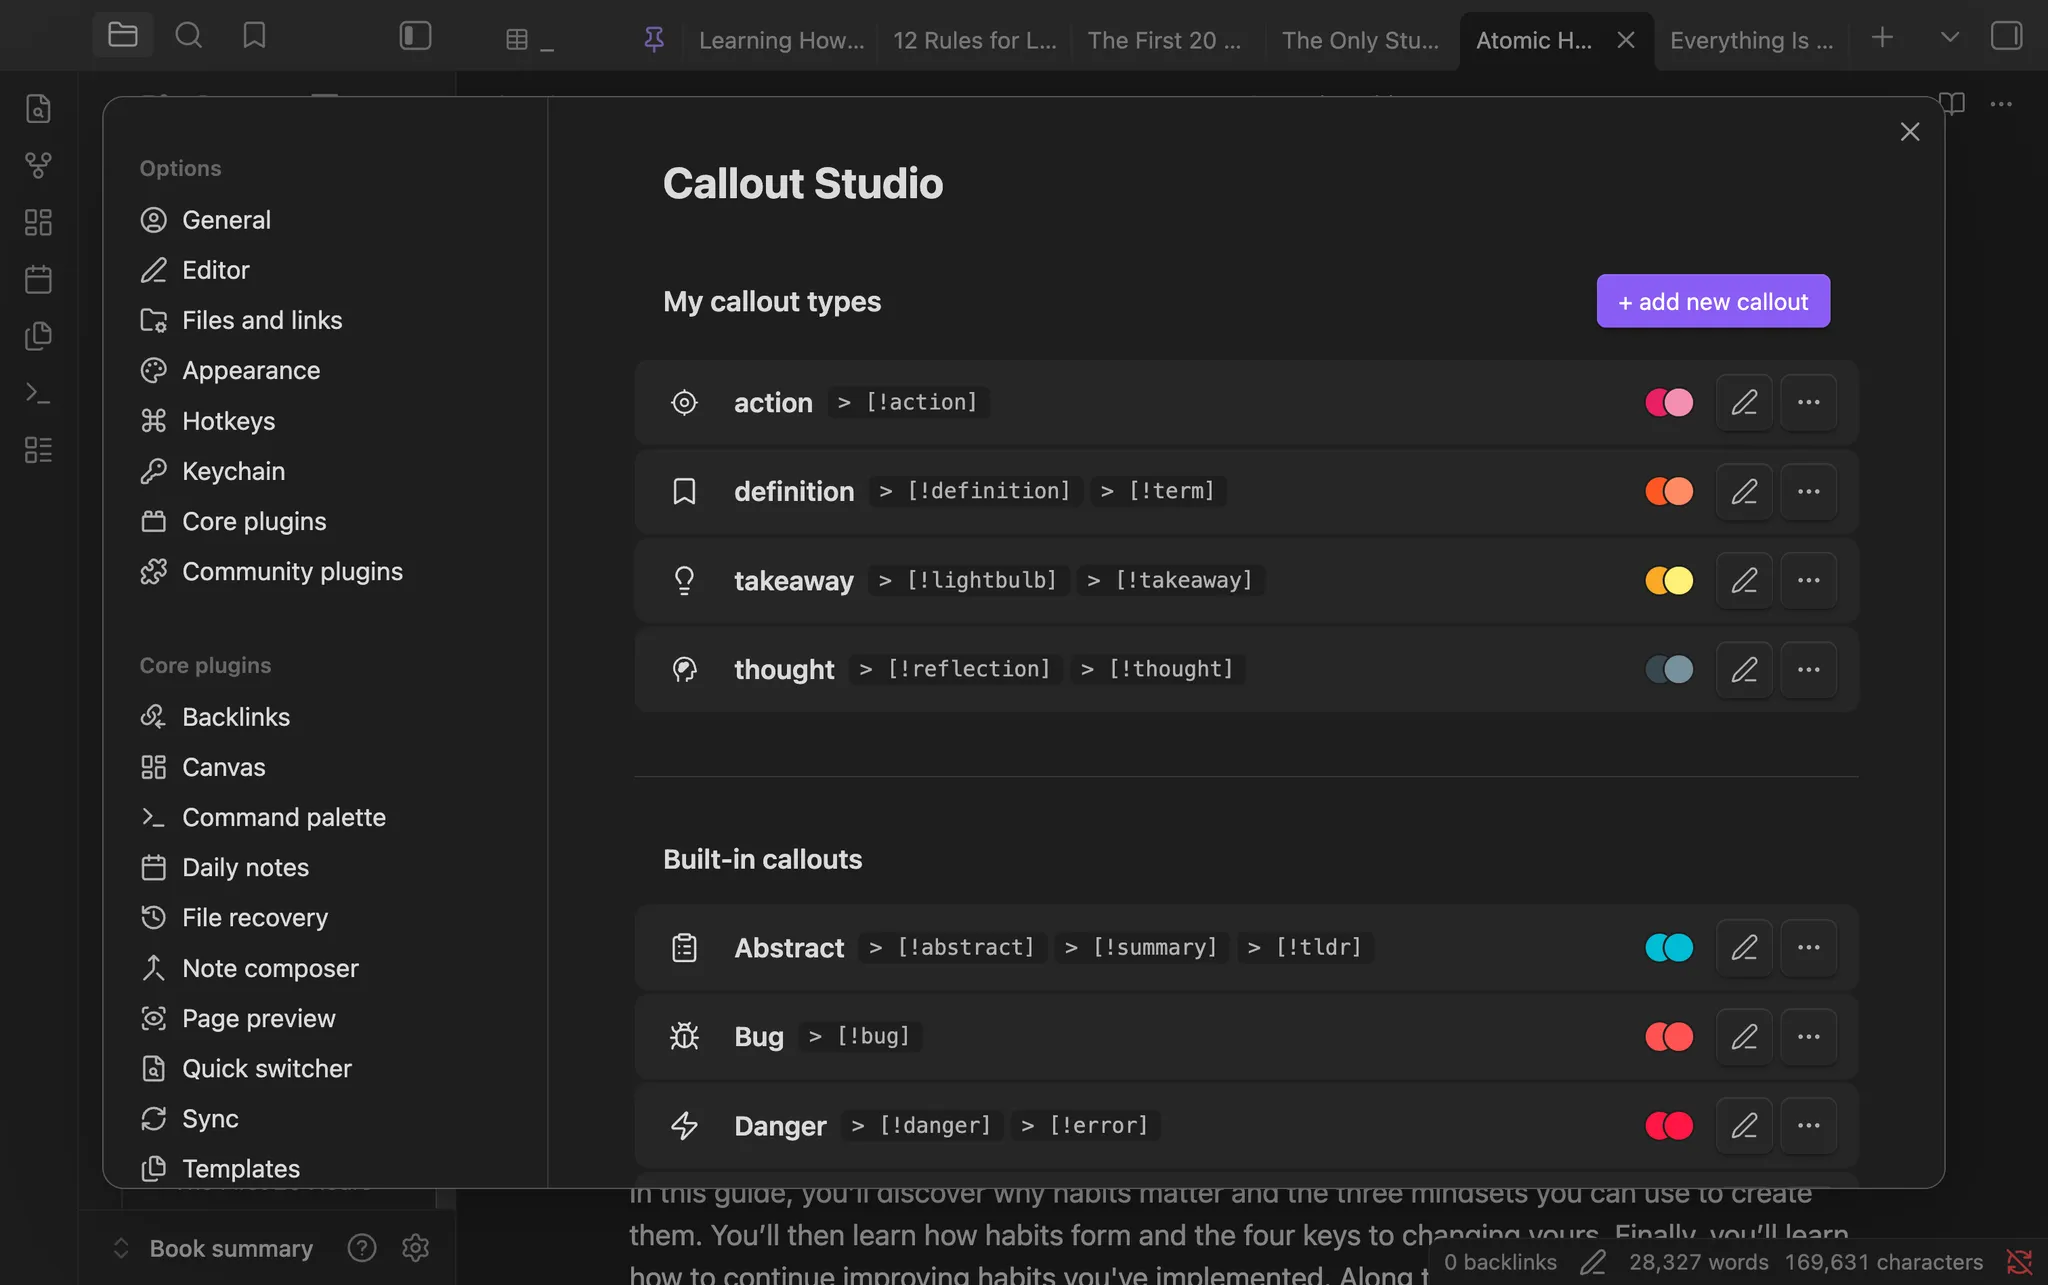The width and height of the screenshot is (2048, 1285).
Task: Open daily note calendar ribbon icon
Action: click(38, 279)
